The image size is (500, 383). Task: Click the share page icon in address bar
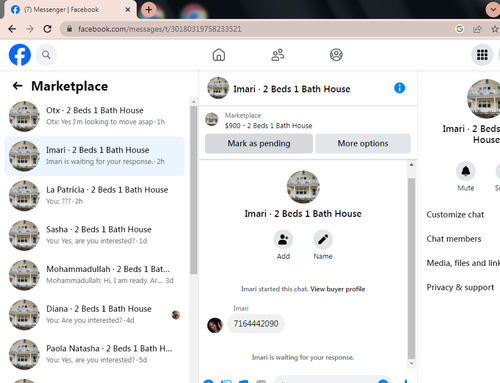(477, 29)
